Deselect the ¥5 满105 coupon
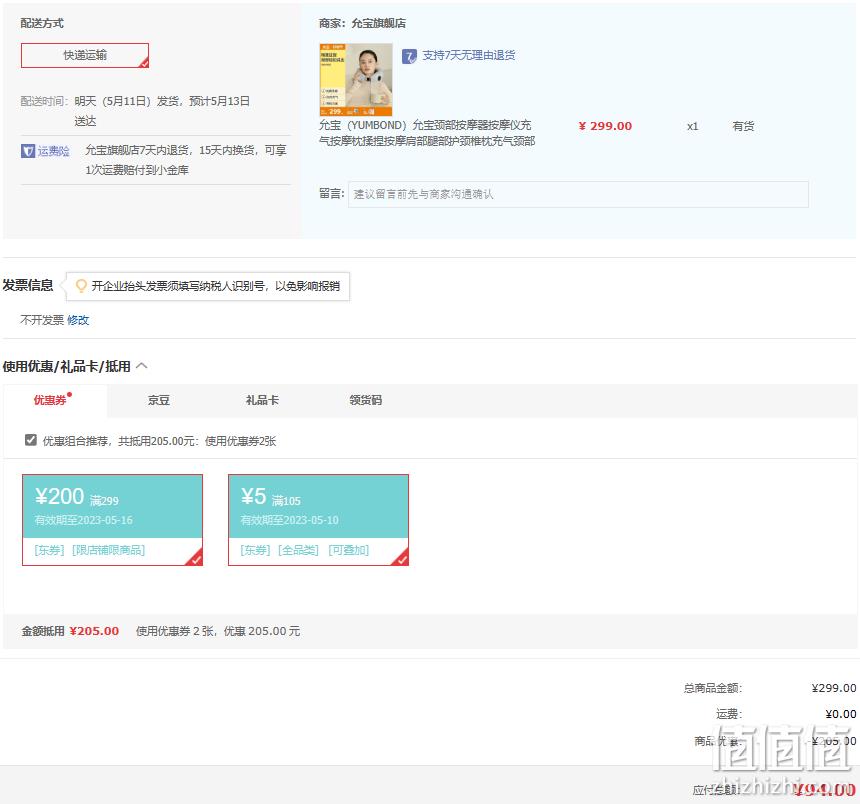The height and width of the screenshot is (804, 860). click(x=318, y=520)
